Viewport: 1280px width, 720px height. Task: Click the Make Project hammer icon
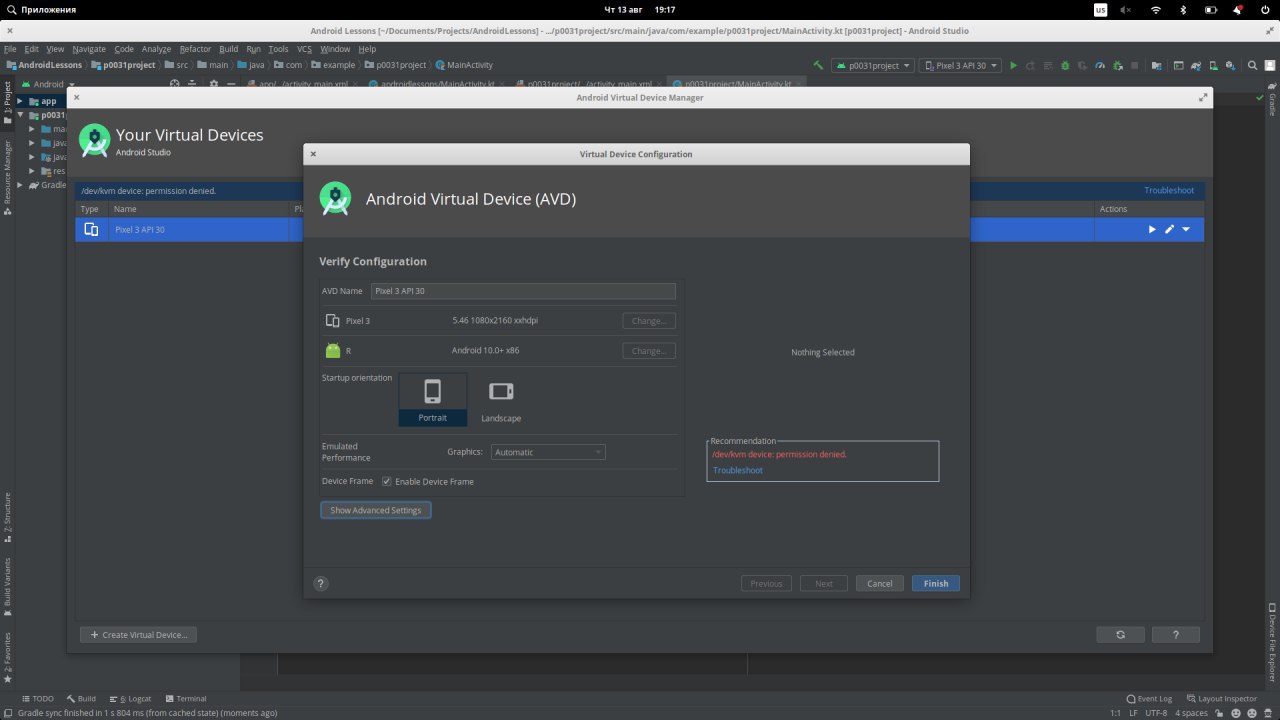pyautogui.click(x=818, y=65)
